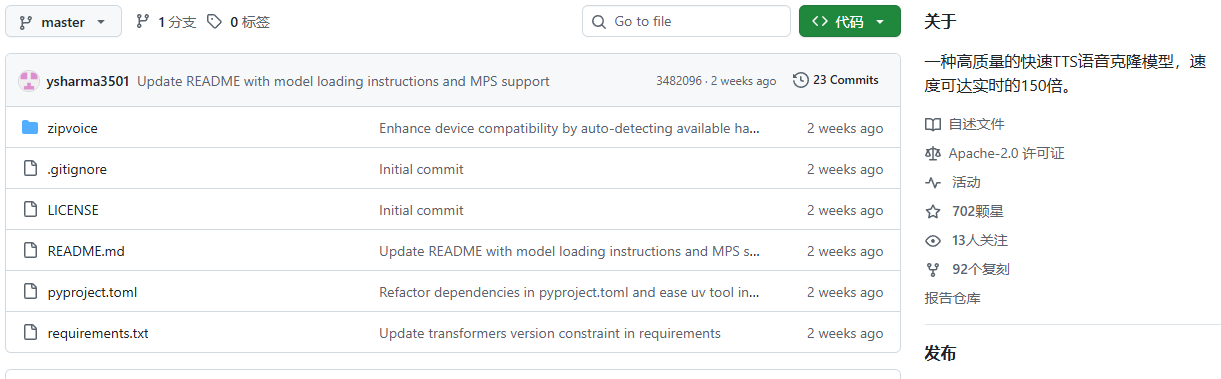The width and height of the screenshot is (1221, 379).
Task: Click the README.md file icon
Action: (30, 251)
